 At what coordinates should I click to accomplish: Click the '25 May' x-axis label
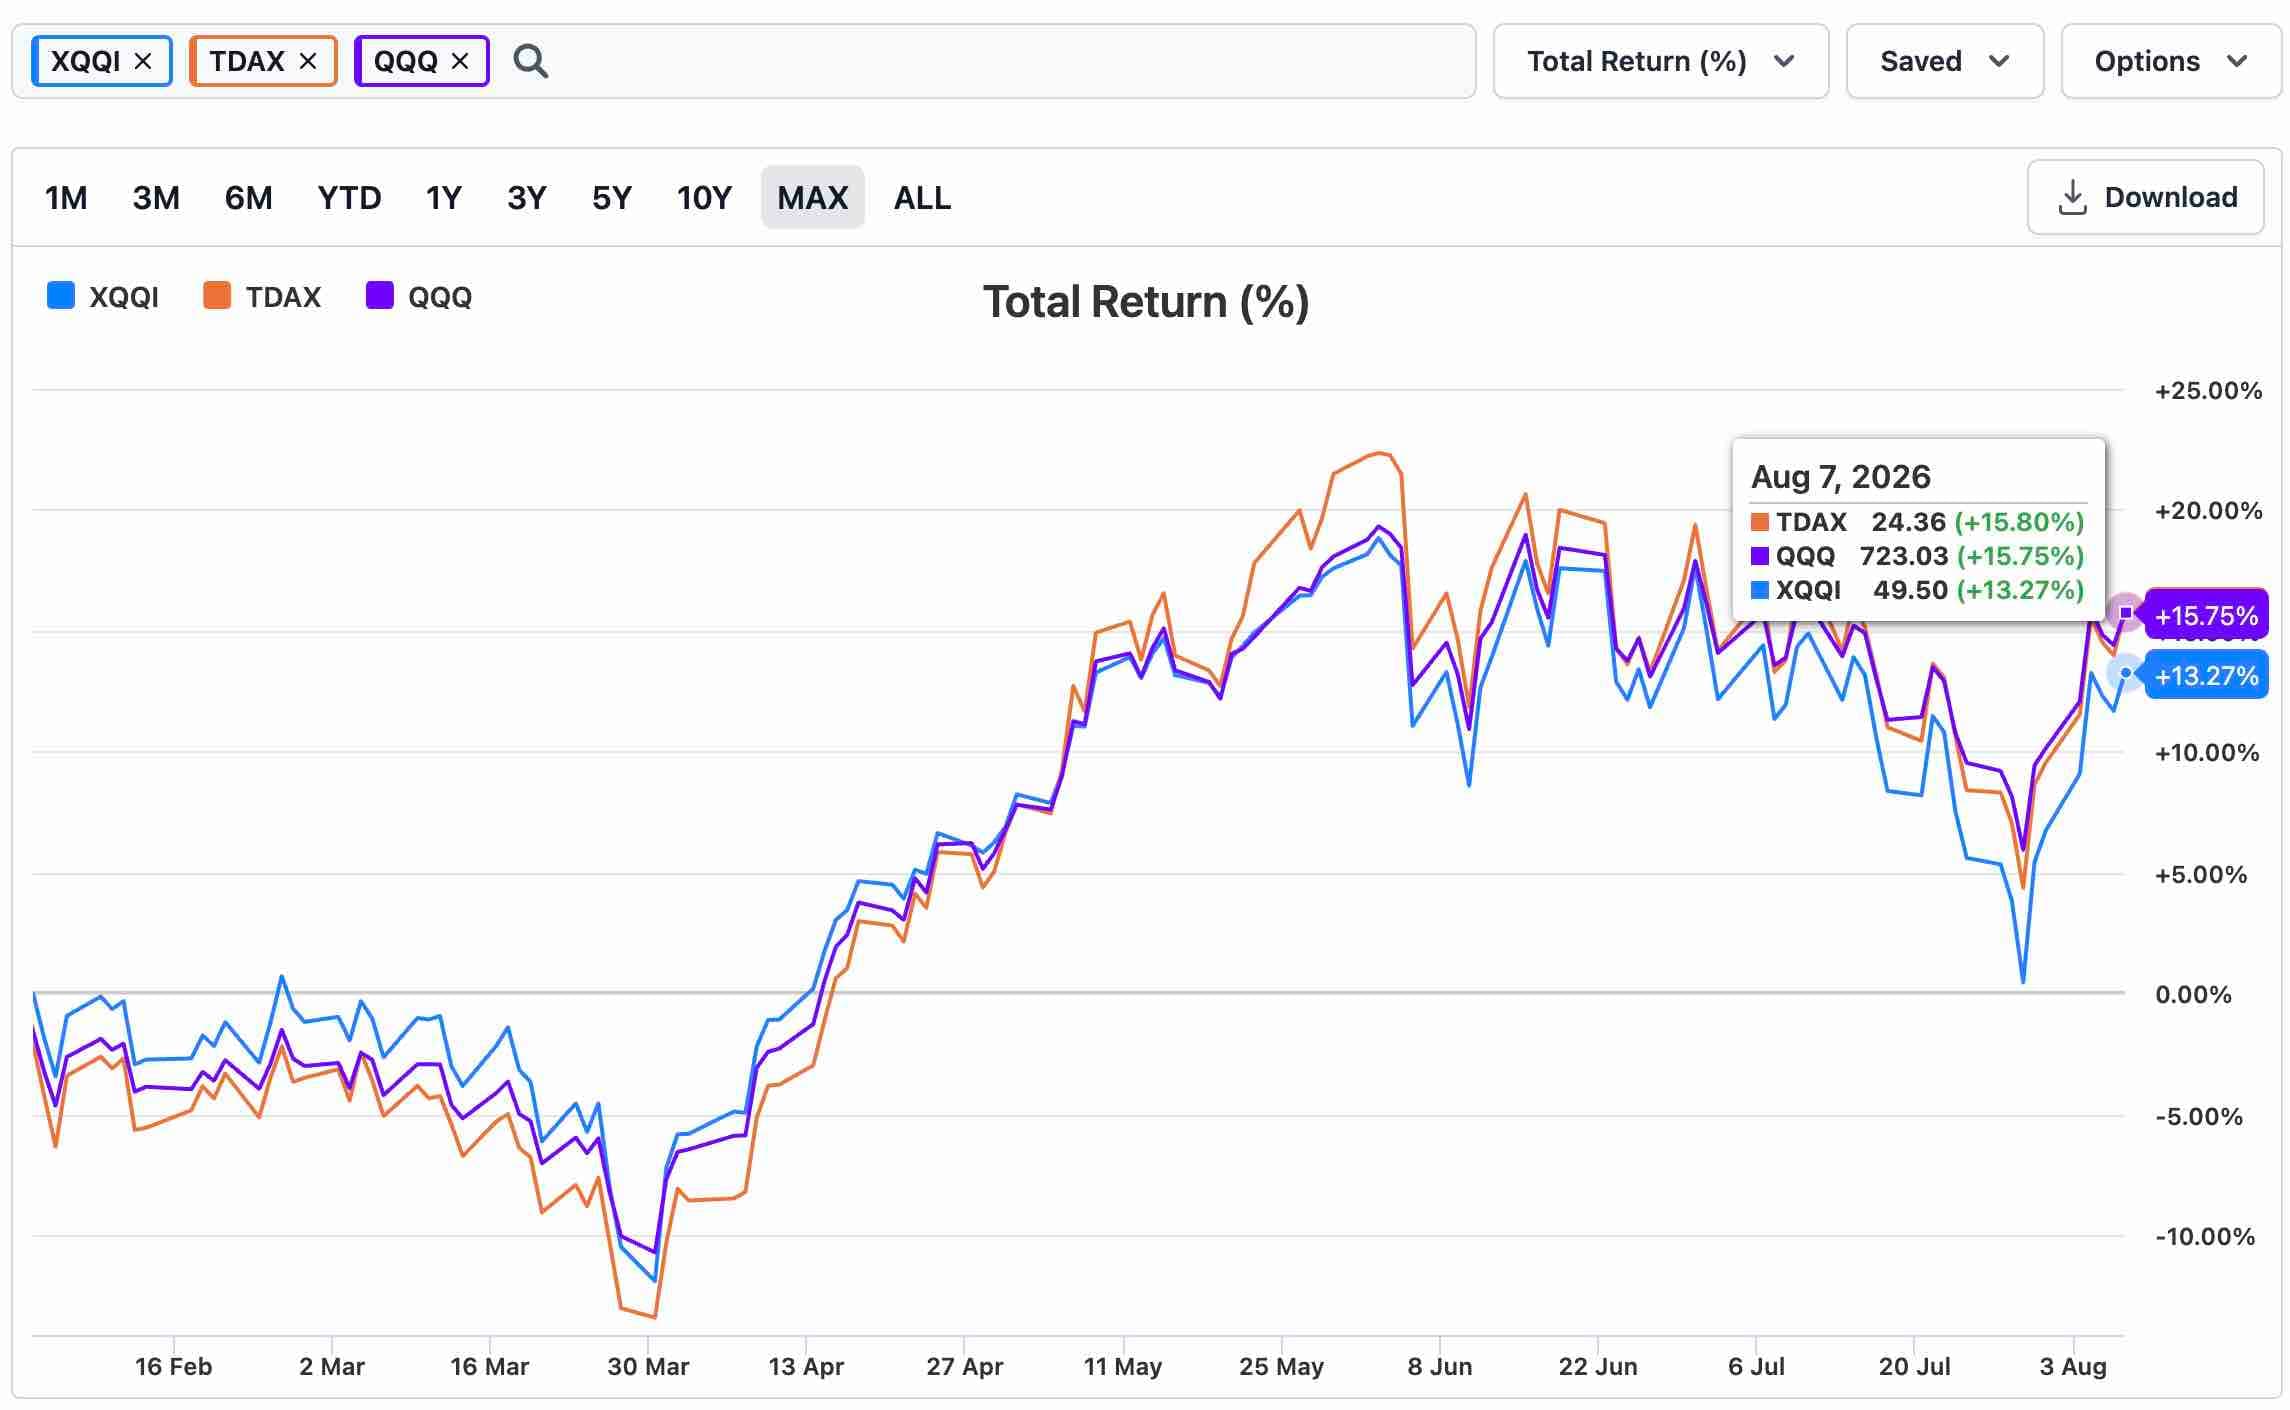[x=1281, y=1366]
